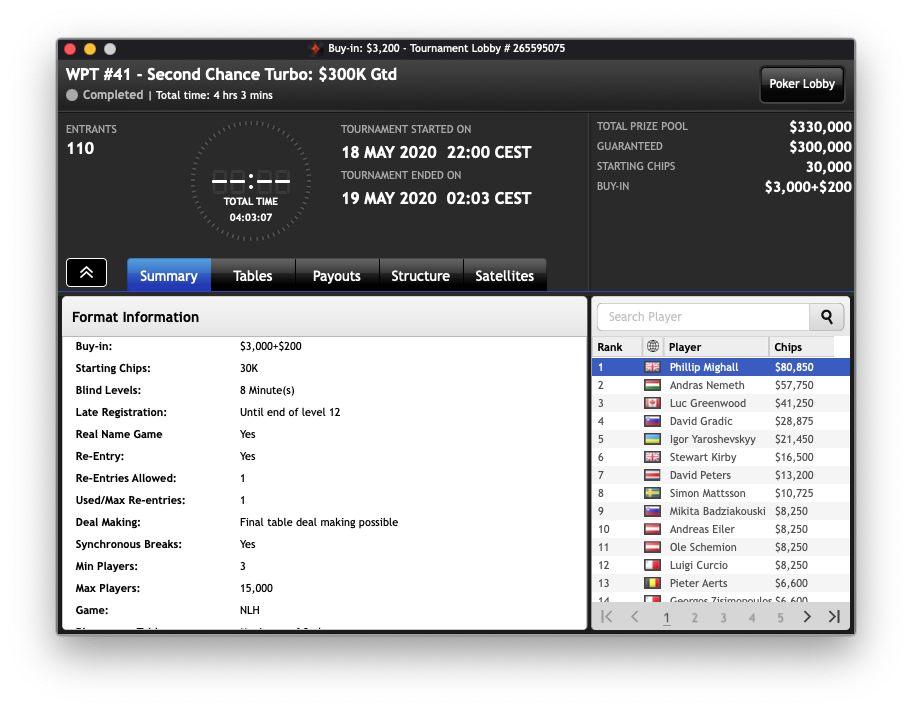Image resolution: width=912 pixels, height=710 pixels.
Task: Go to the last page of players
Action: (834, 617)
